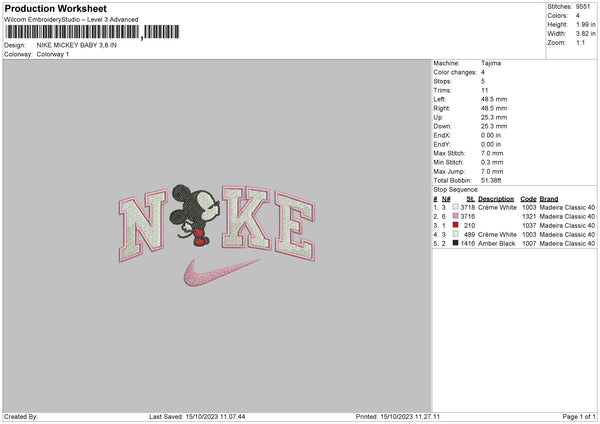Click thread code '1037'
The width and height of the screenshot is (600, 424).
click(x=529, y=225)
